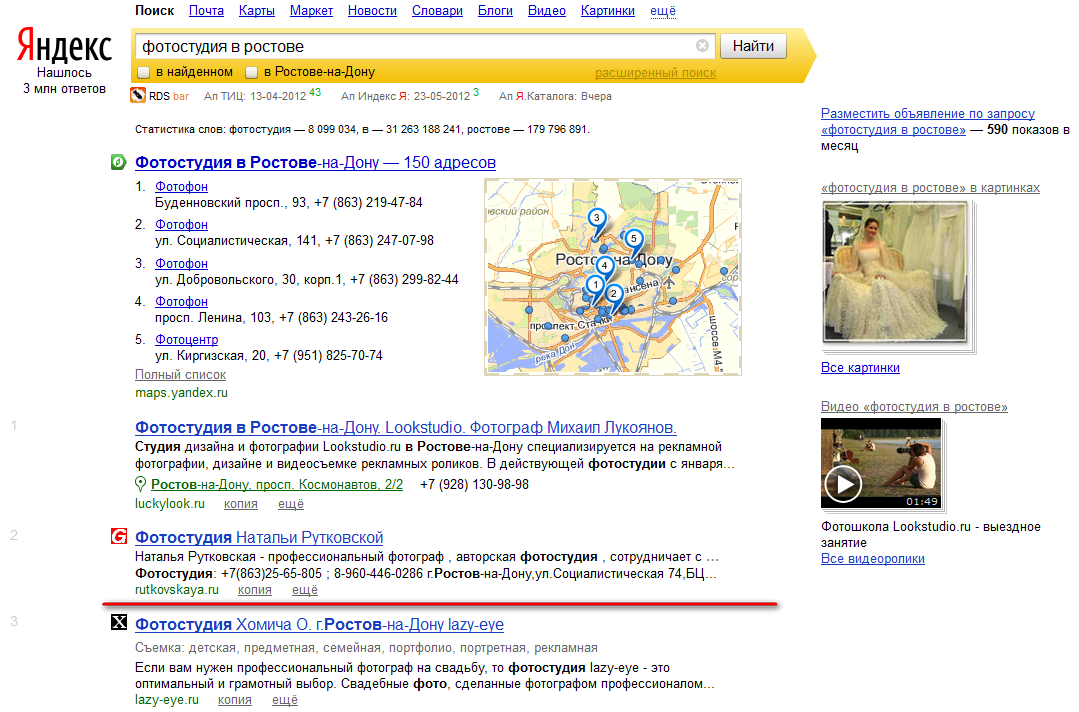Click the location pin icon beside Космонавтов address
This screenshot has width=1079, height=712.
tap(140, 484)
